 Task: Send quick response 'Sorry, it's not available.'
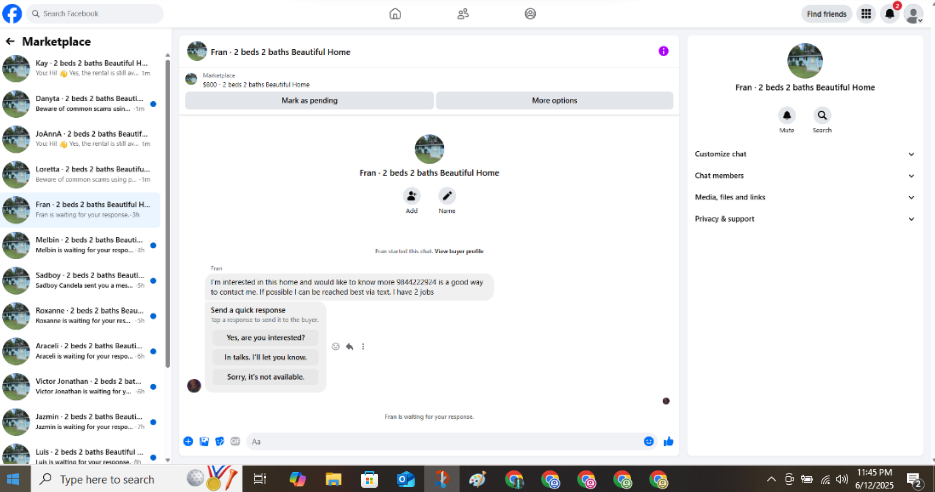[265, 377]
